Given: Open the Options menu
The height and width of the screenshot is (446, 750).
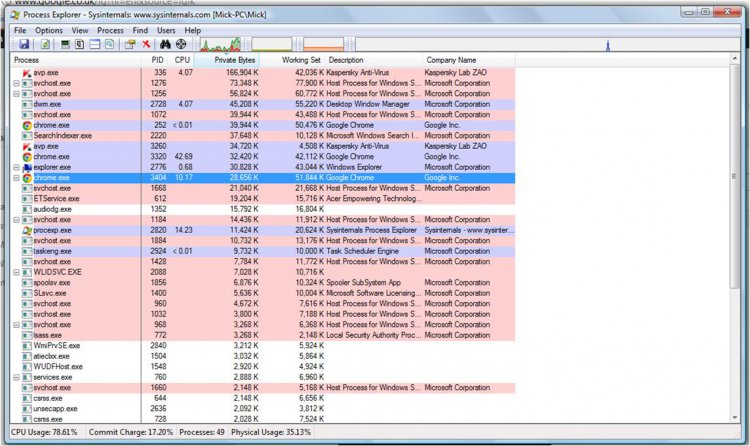Looking at the screenshot, I should pos(49,31).
